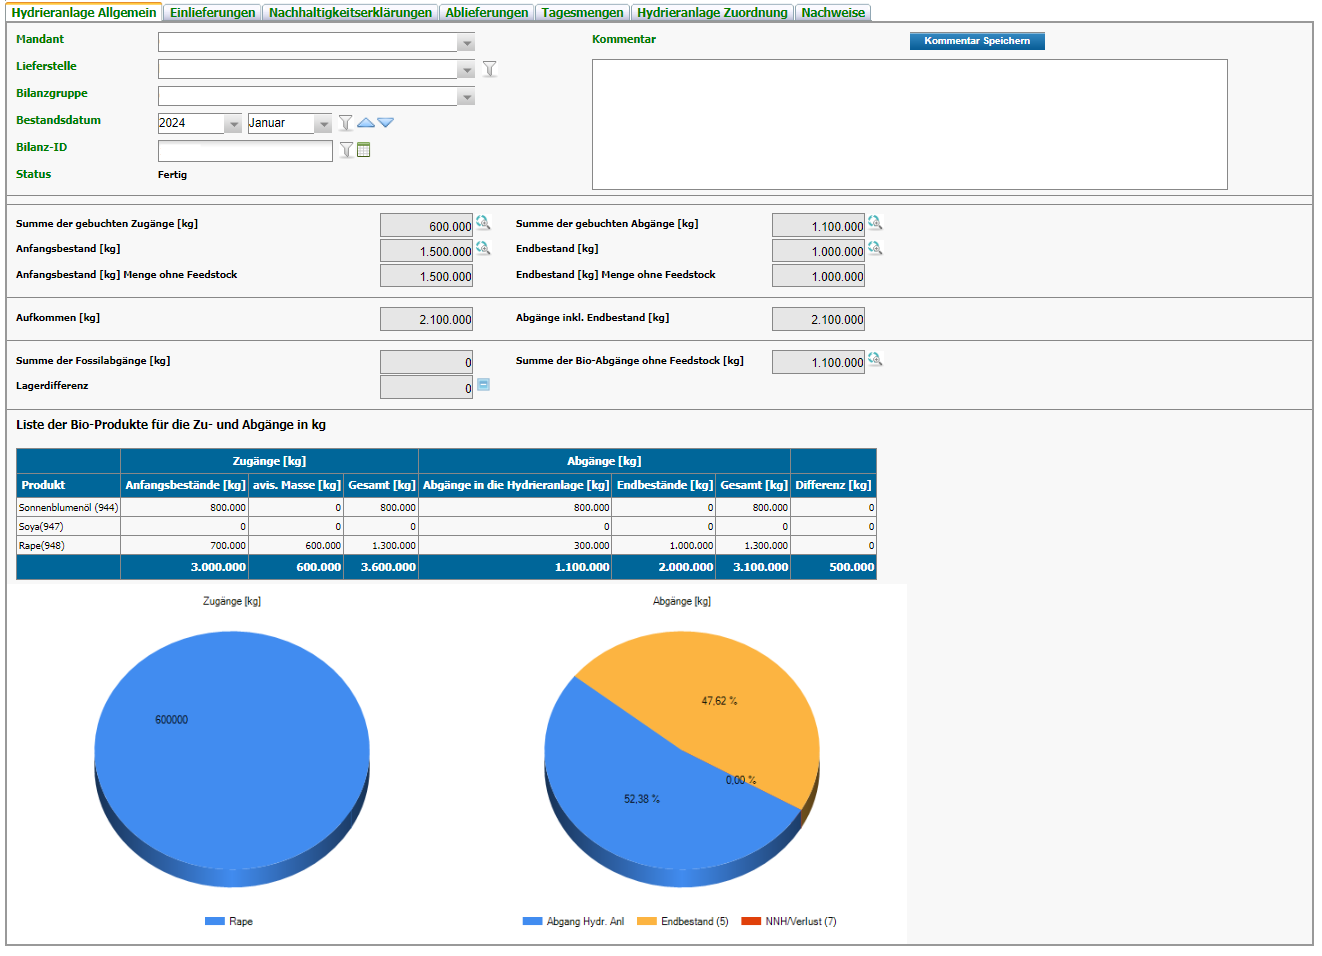
Task: Open the year dropdown showing 2024
Action: coord(233,124)
